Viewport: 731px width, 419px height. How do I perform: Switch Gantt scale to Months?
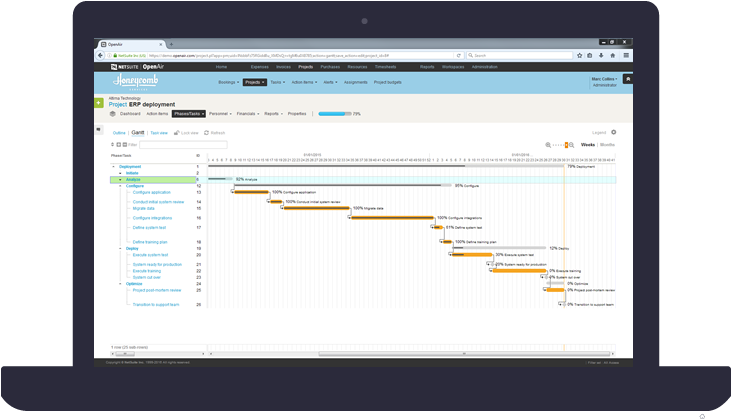(608, 145)
